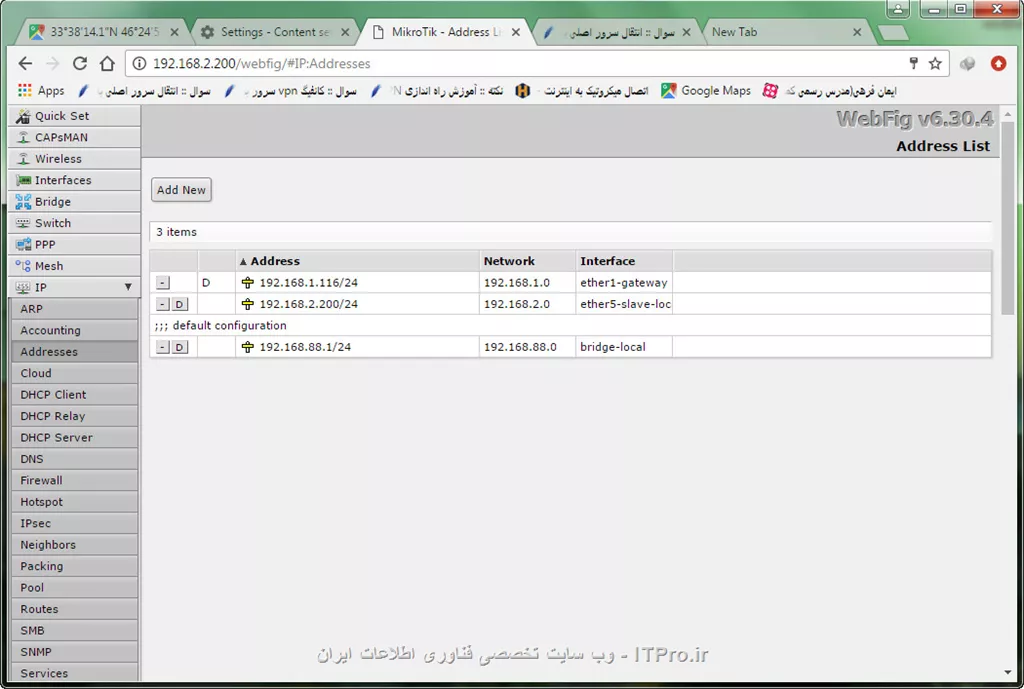Open Apps bookmarks shortcut
Image resolution: width=1024 pixels, height=689 pixels.
[x=41, y=91]
